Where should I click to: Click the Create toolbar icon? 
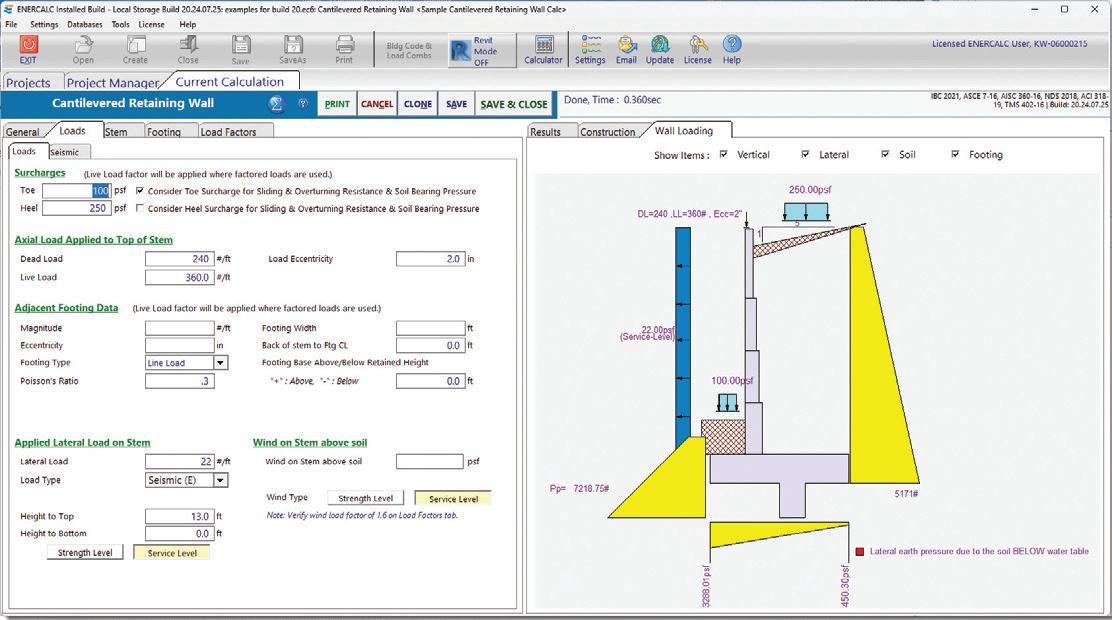coord(135,50)
